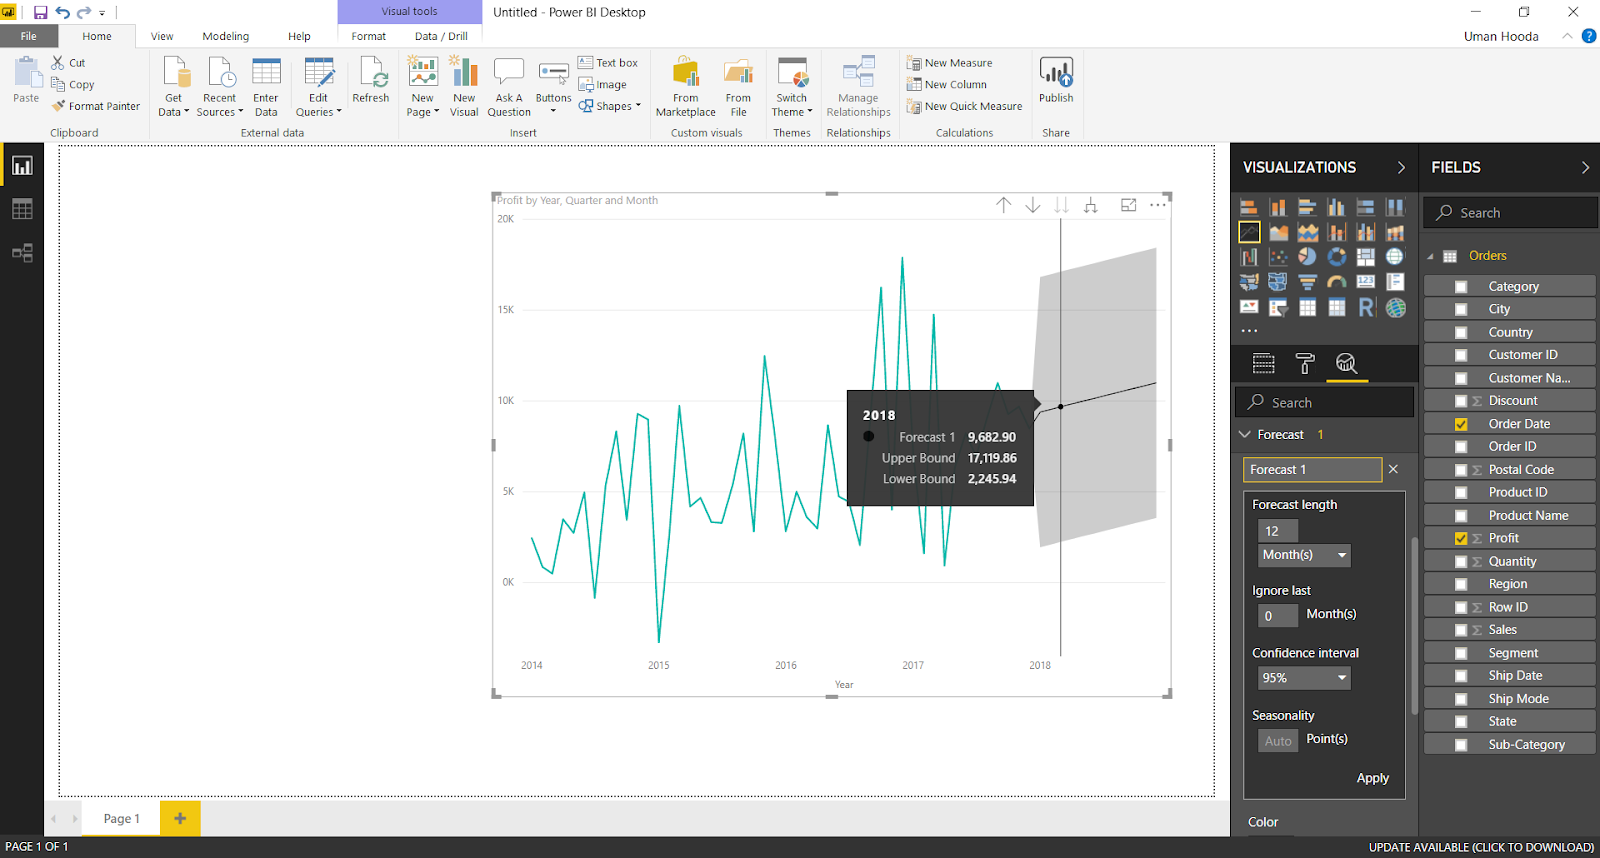The height and width of the screenshot is (858, 1600).
Task: Click the Focus mode icon on chart
Action: click(1128, 205)
